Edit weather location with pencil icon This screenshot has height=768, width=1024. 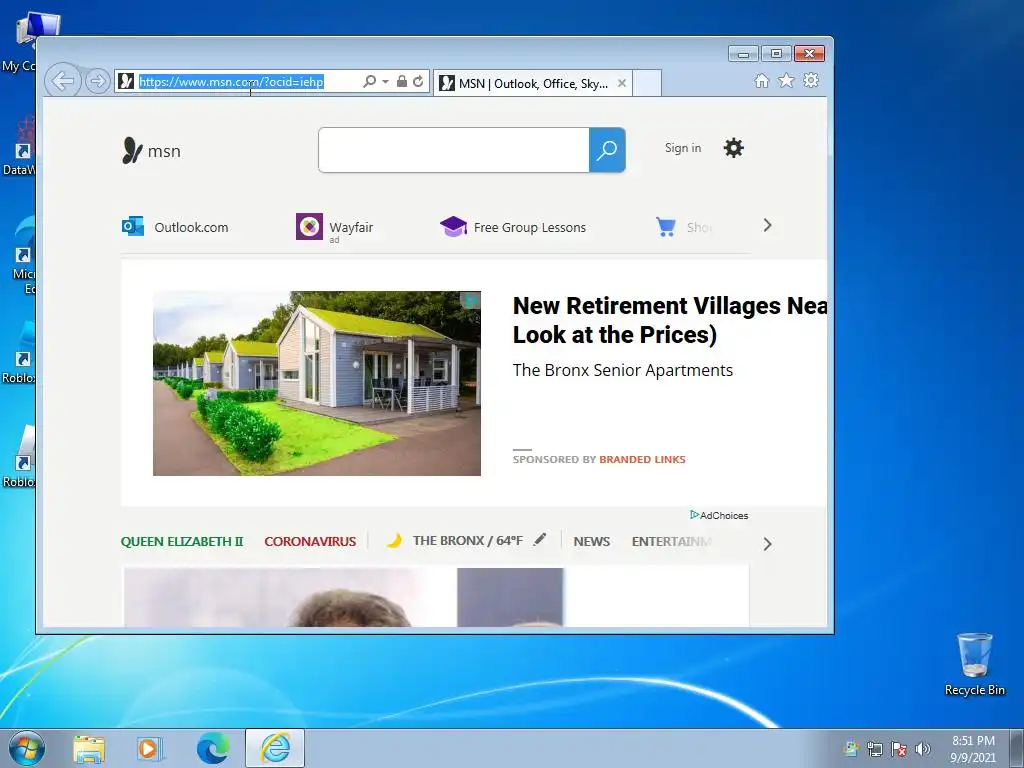click(539, 539)
